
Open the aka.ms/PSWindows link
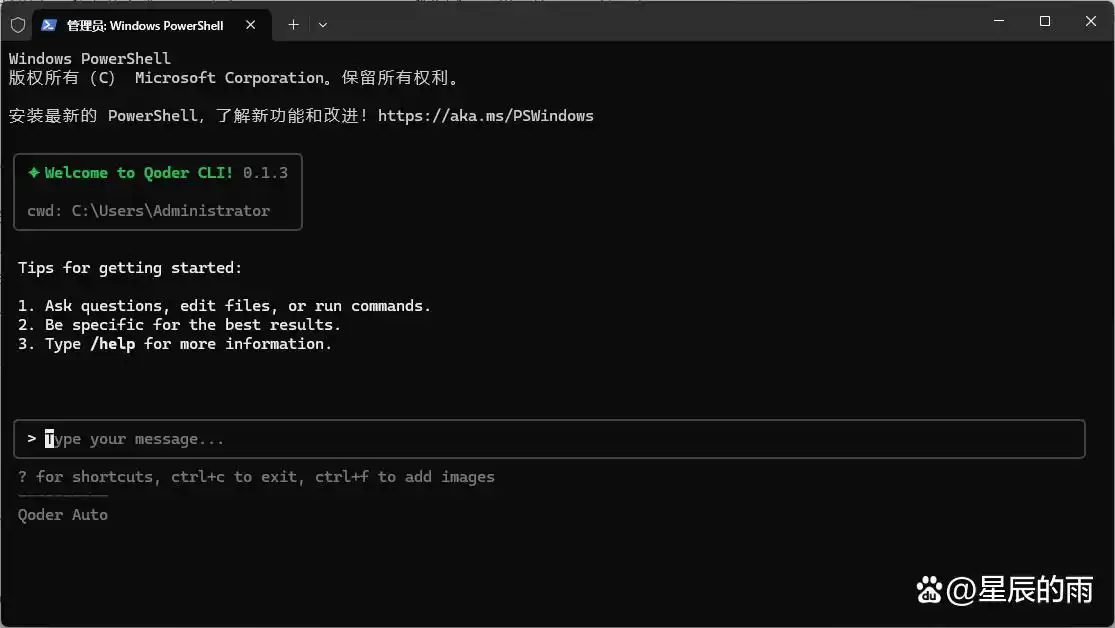pos(486,115)
